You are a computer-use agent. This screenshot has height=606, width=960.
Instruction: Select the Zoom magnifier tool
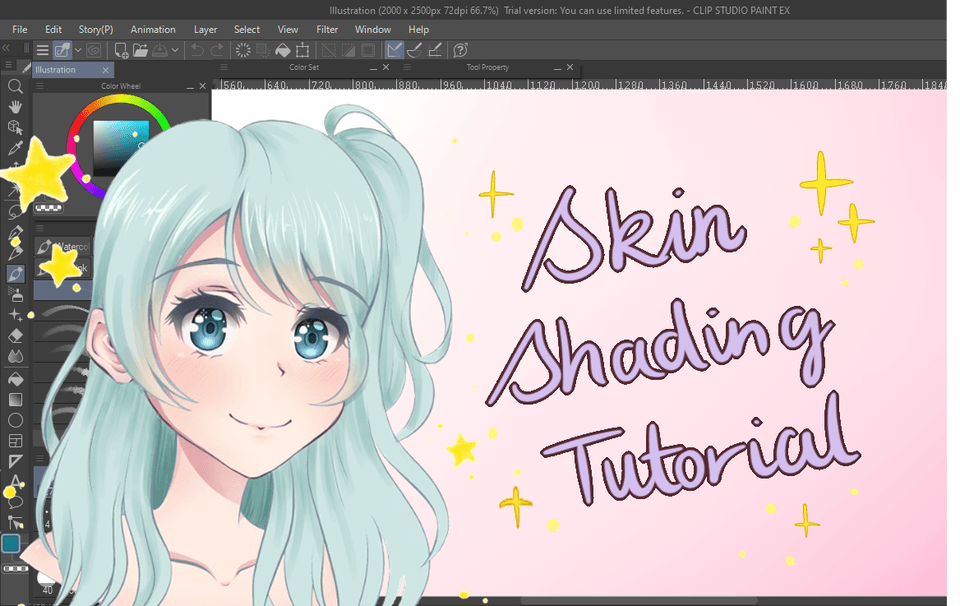pos(15,87)
